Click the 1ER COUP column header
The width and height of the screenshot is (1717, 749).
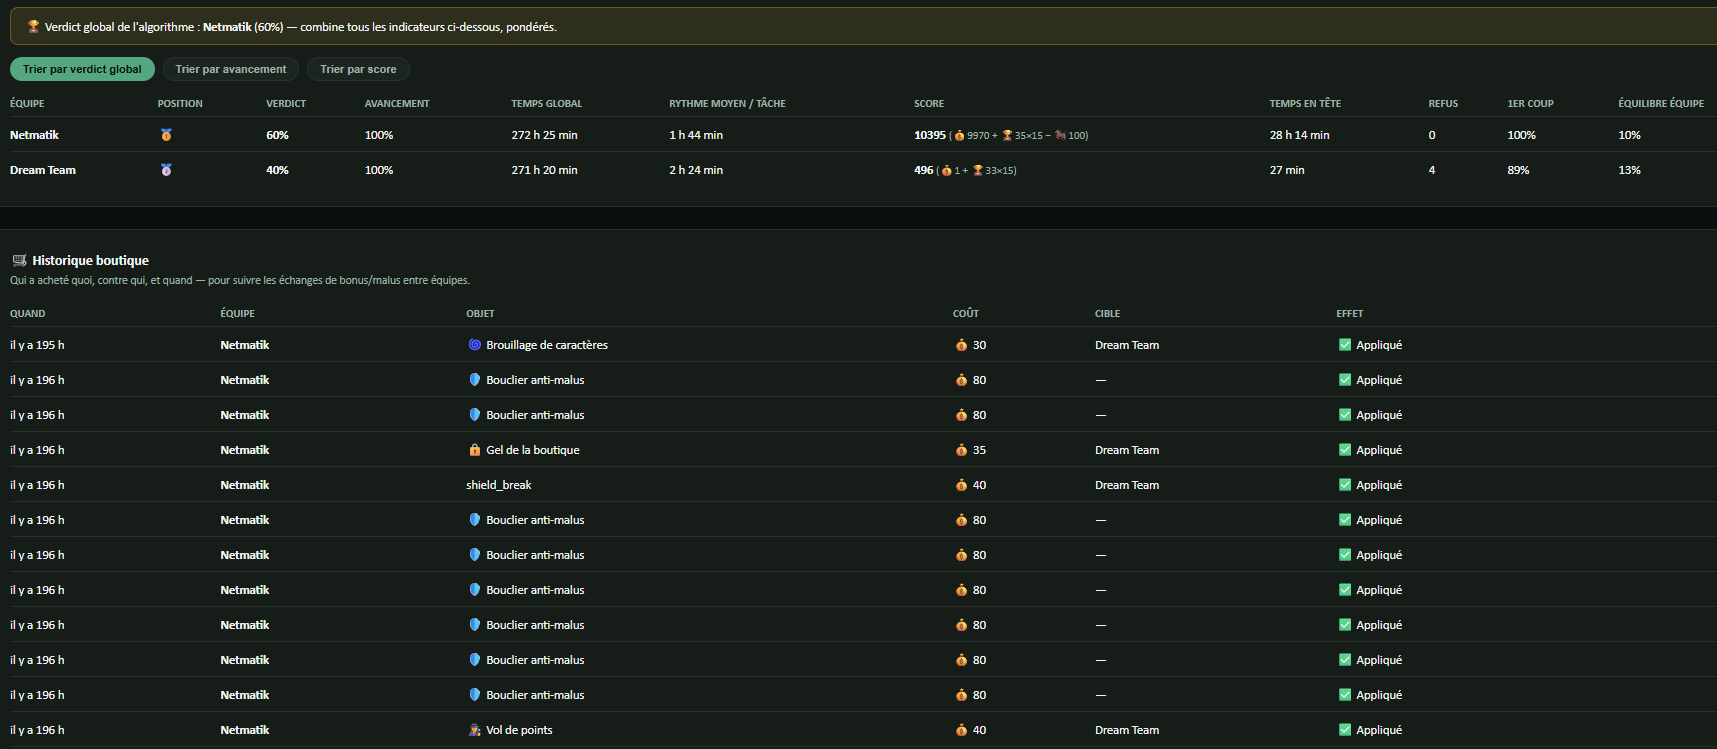1530,104
